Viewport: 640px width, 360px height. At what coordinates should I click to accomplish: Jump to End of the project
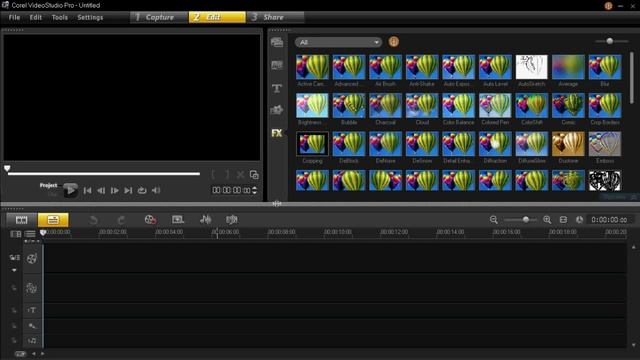[x=128, y=190]
